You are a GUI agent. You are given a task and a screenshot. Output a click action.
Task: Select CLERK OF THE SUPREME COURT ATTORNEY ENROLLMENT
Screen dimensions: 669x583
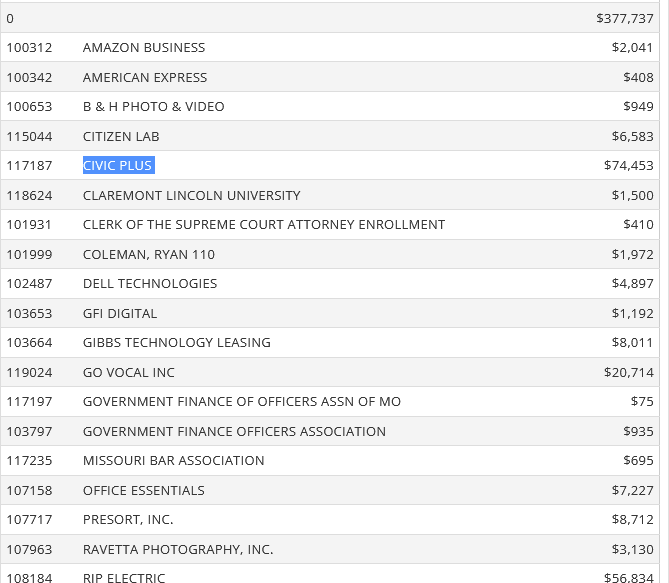(264, 224)
